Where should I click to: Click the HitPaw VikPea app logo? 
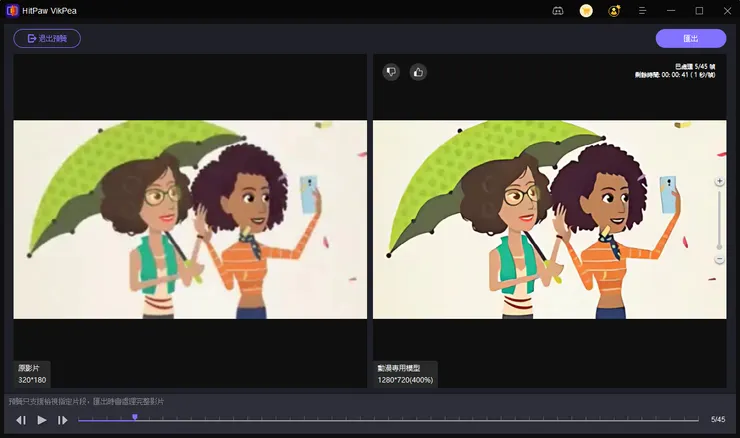click(x=12, y=10)
